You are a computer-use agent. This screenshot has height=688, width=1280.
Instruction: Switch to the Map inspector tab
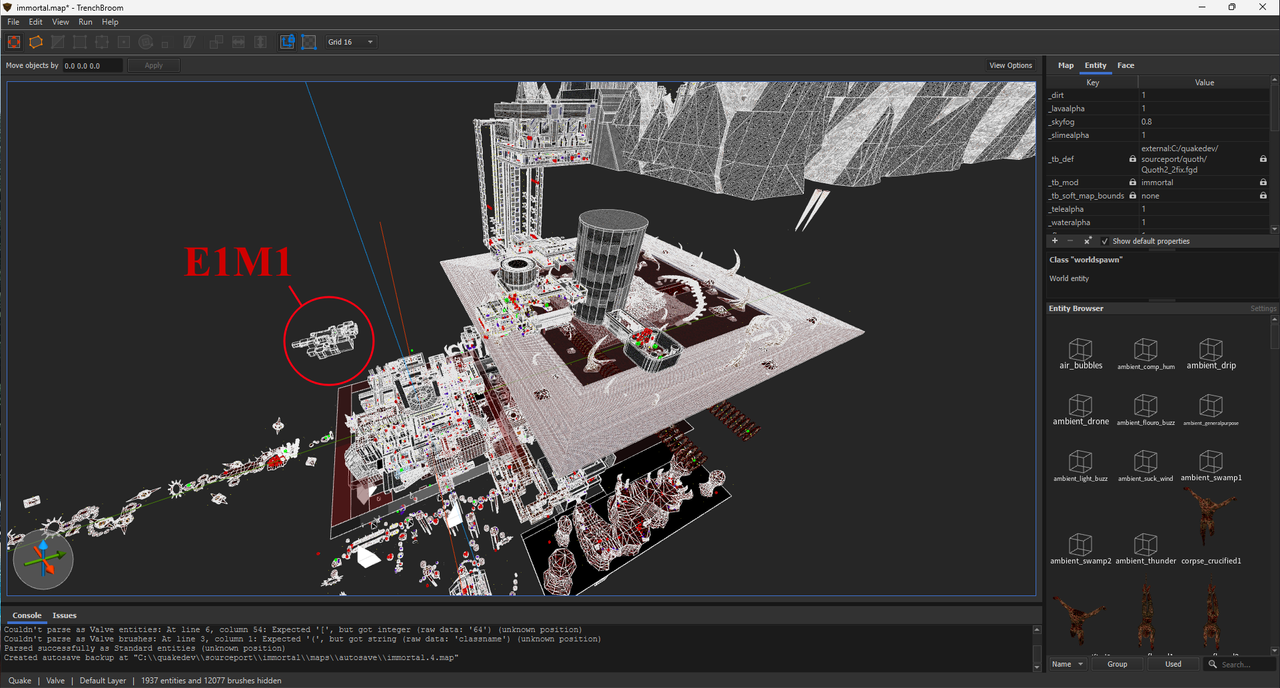[1066, 65]
